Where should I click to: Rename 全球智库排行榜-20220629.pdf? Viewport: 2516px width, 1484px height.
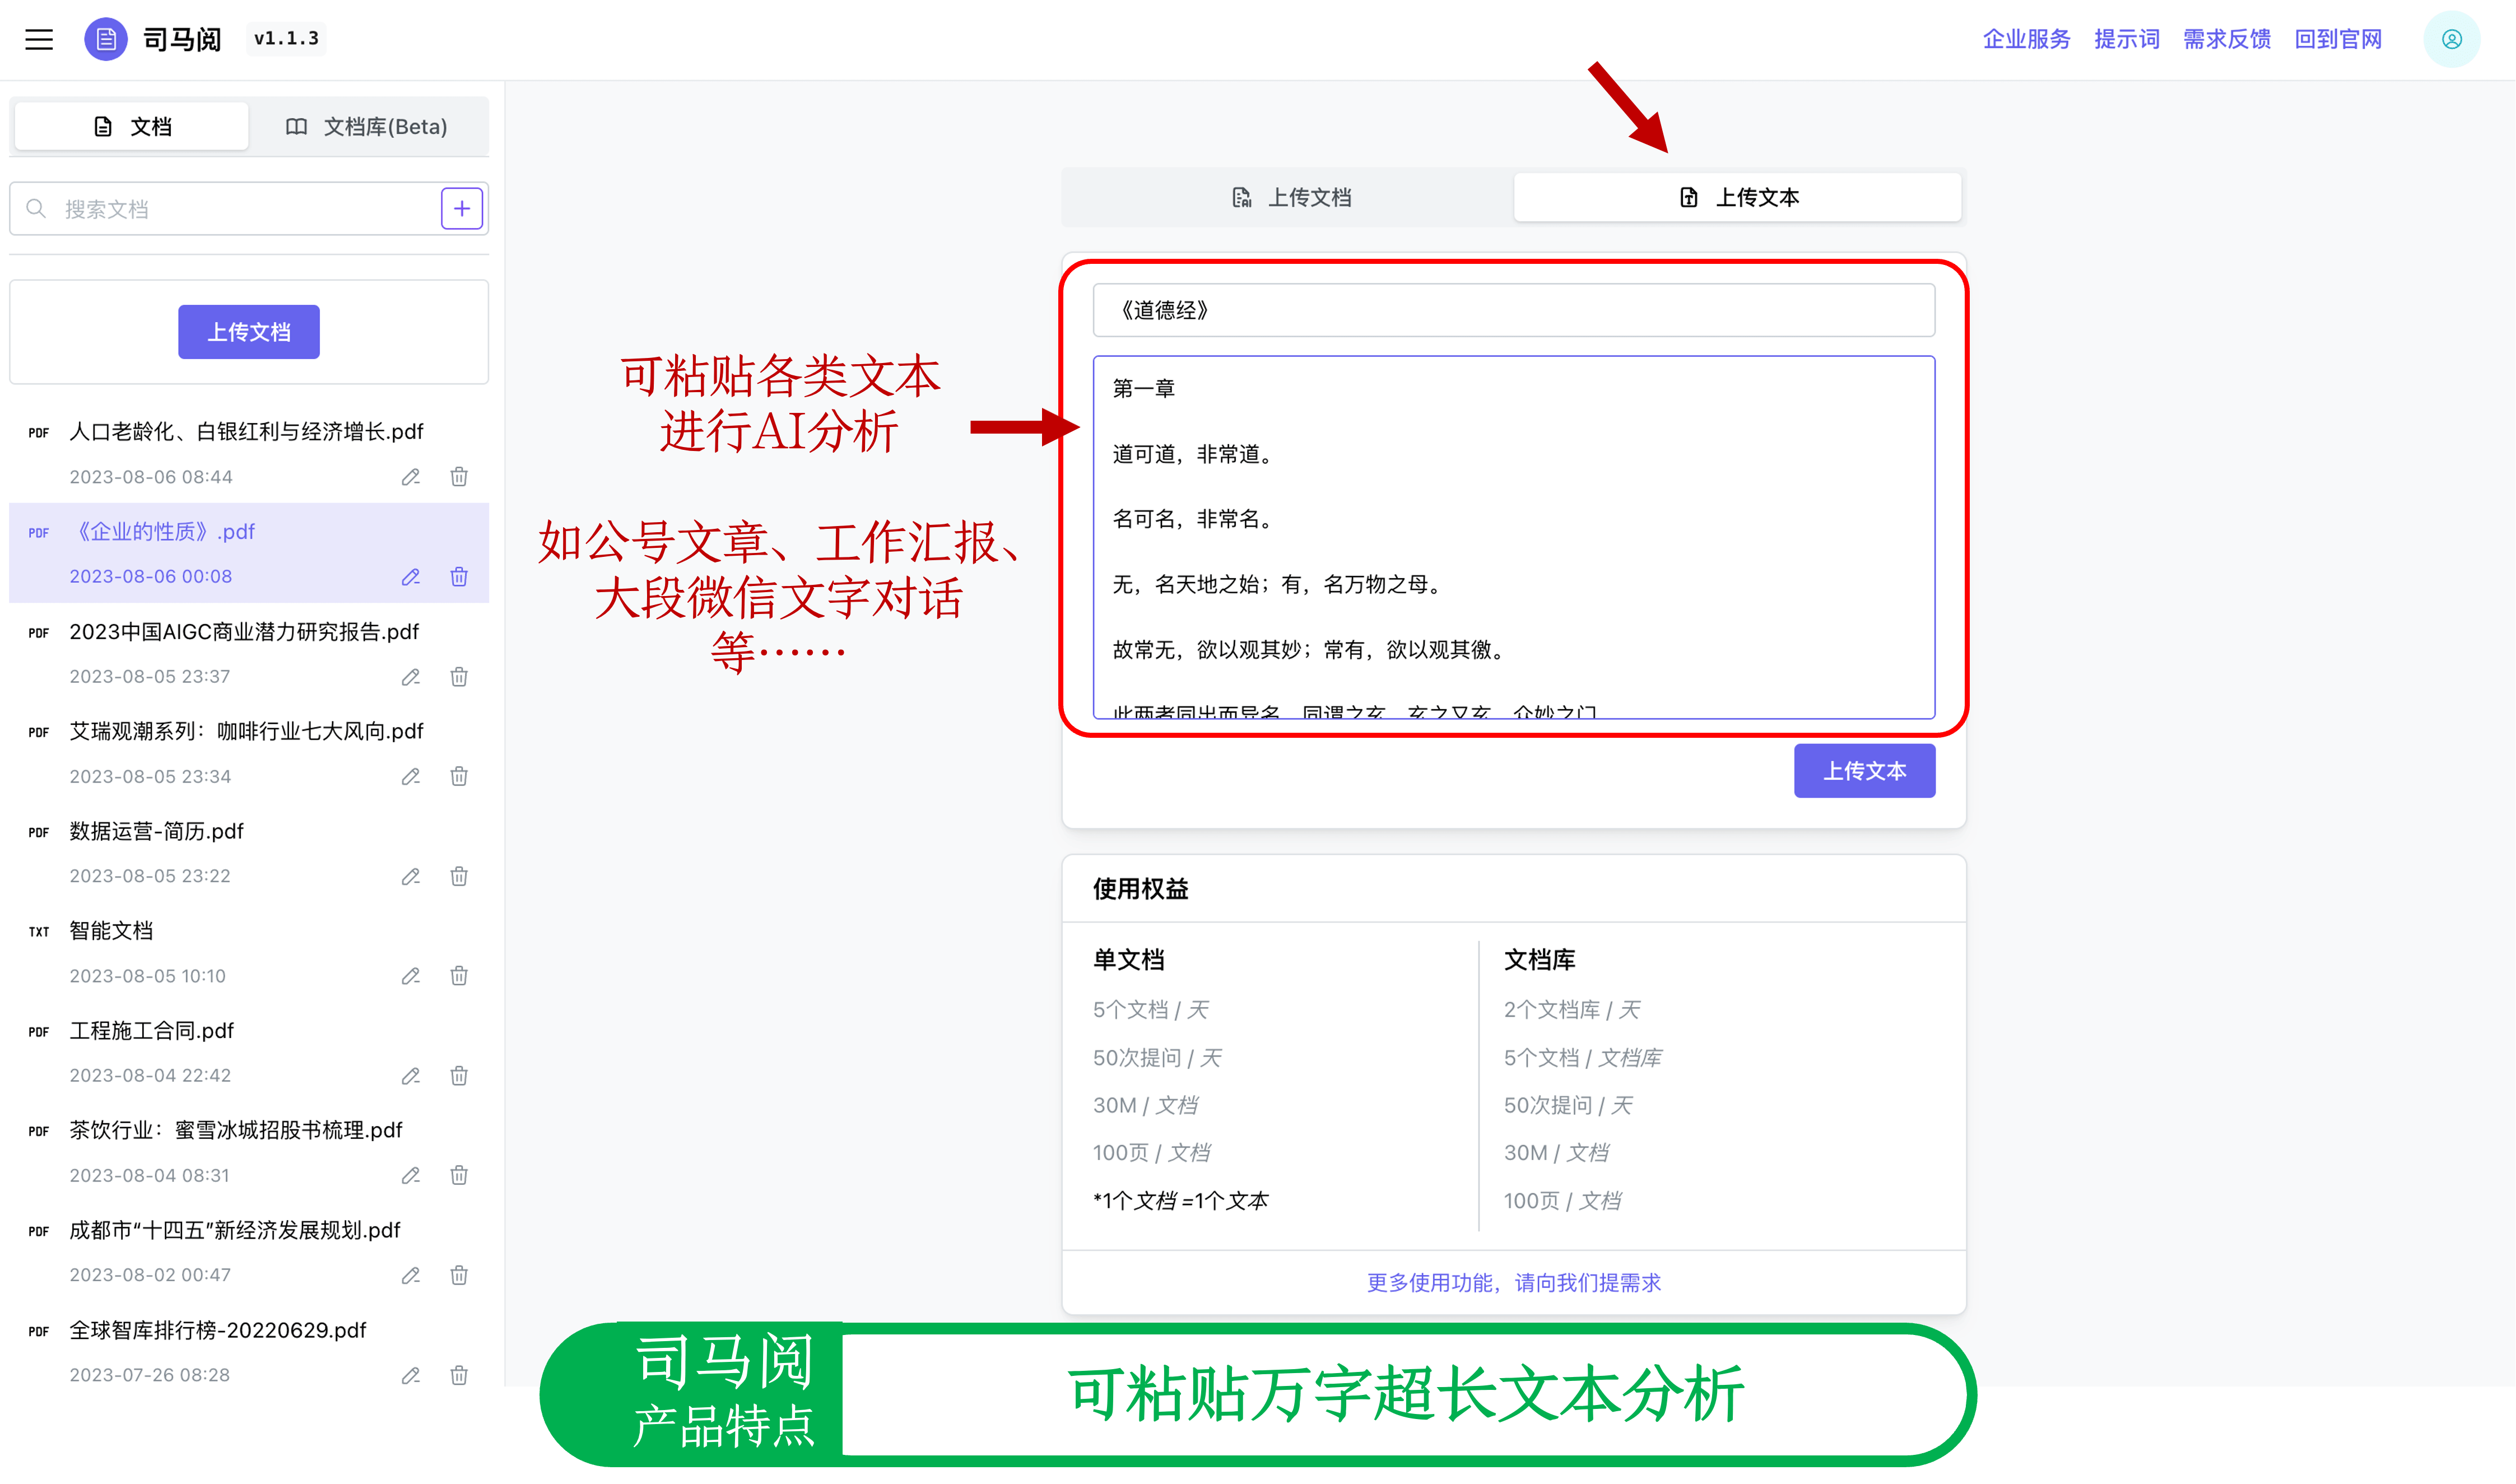411,1376
